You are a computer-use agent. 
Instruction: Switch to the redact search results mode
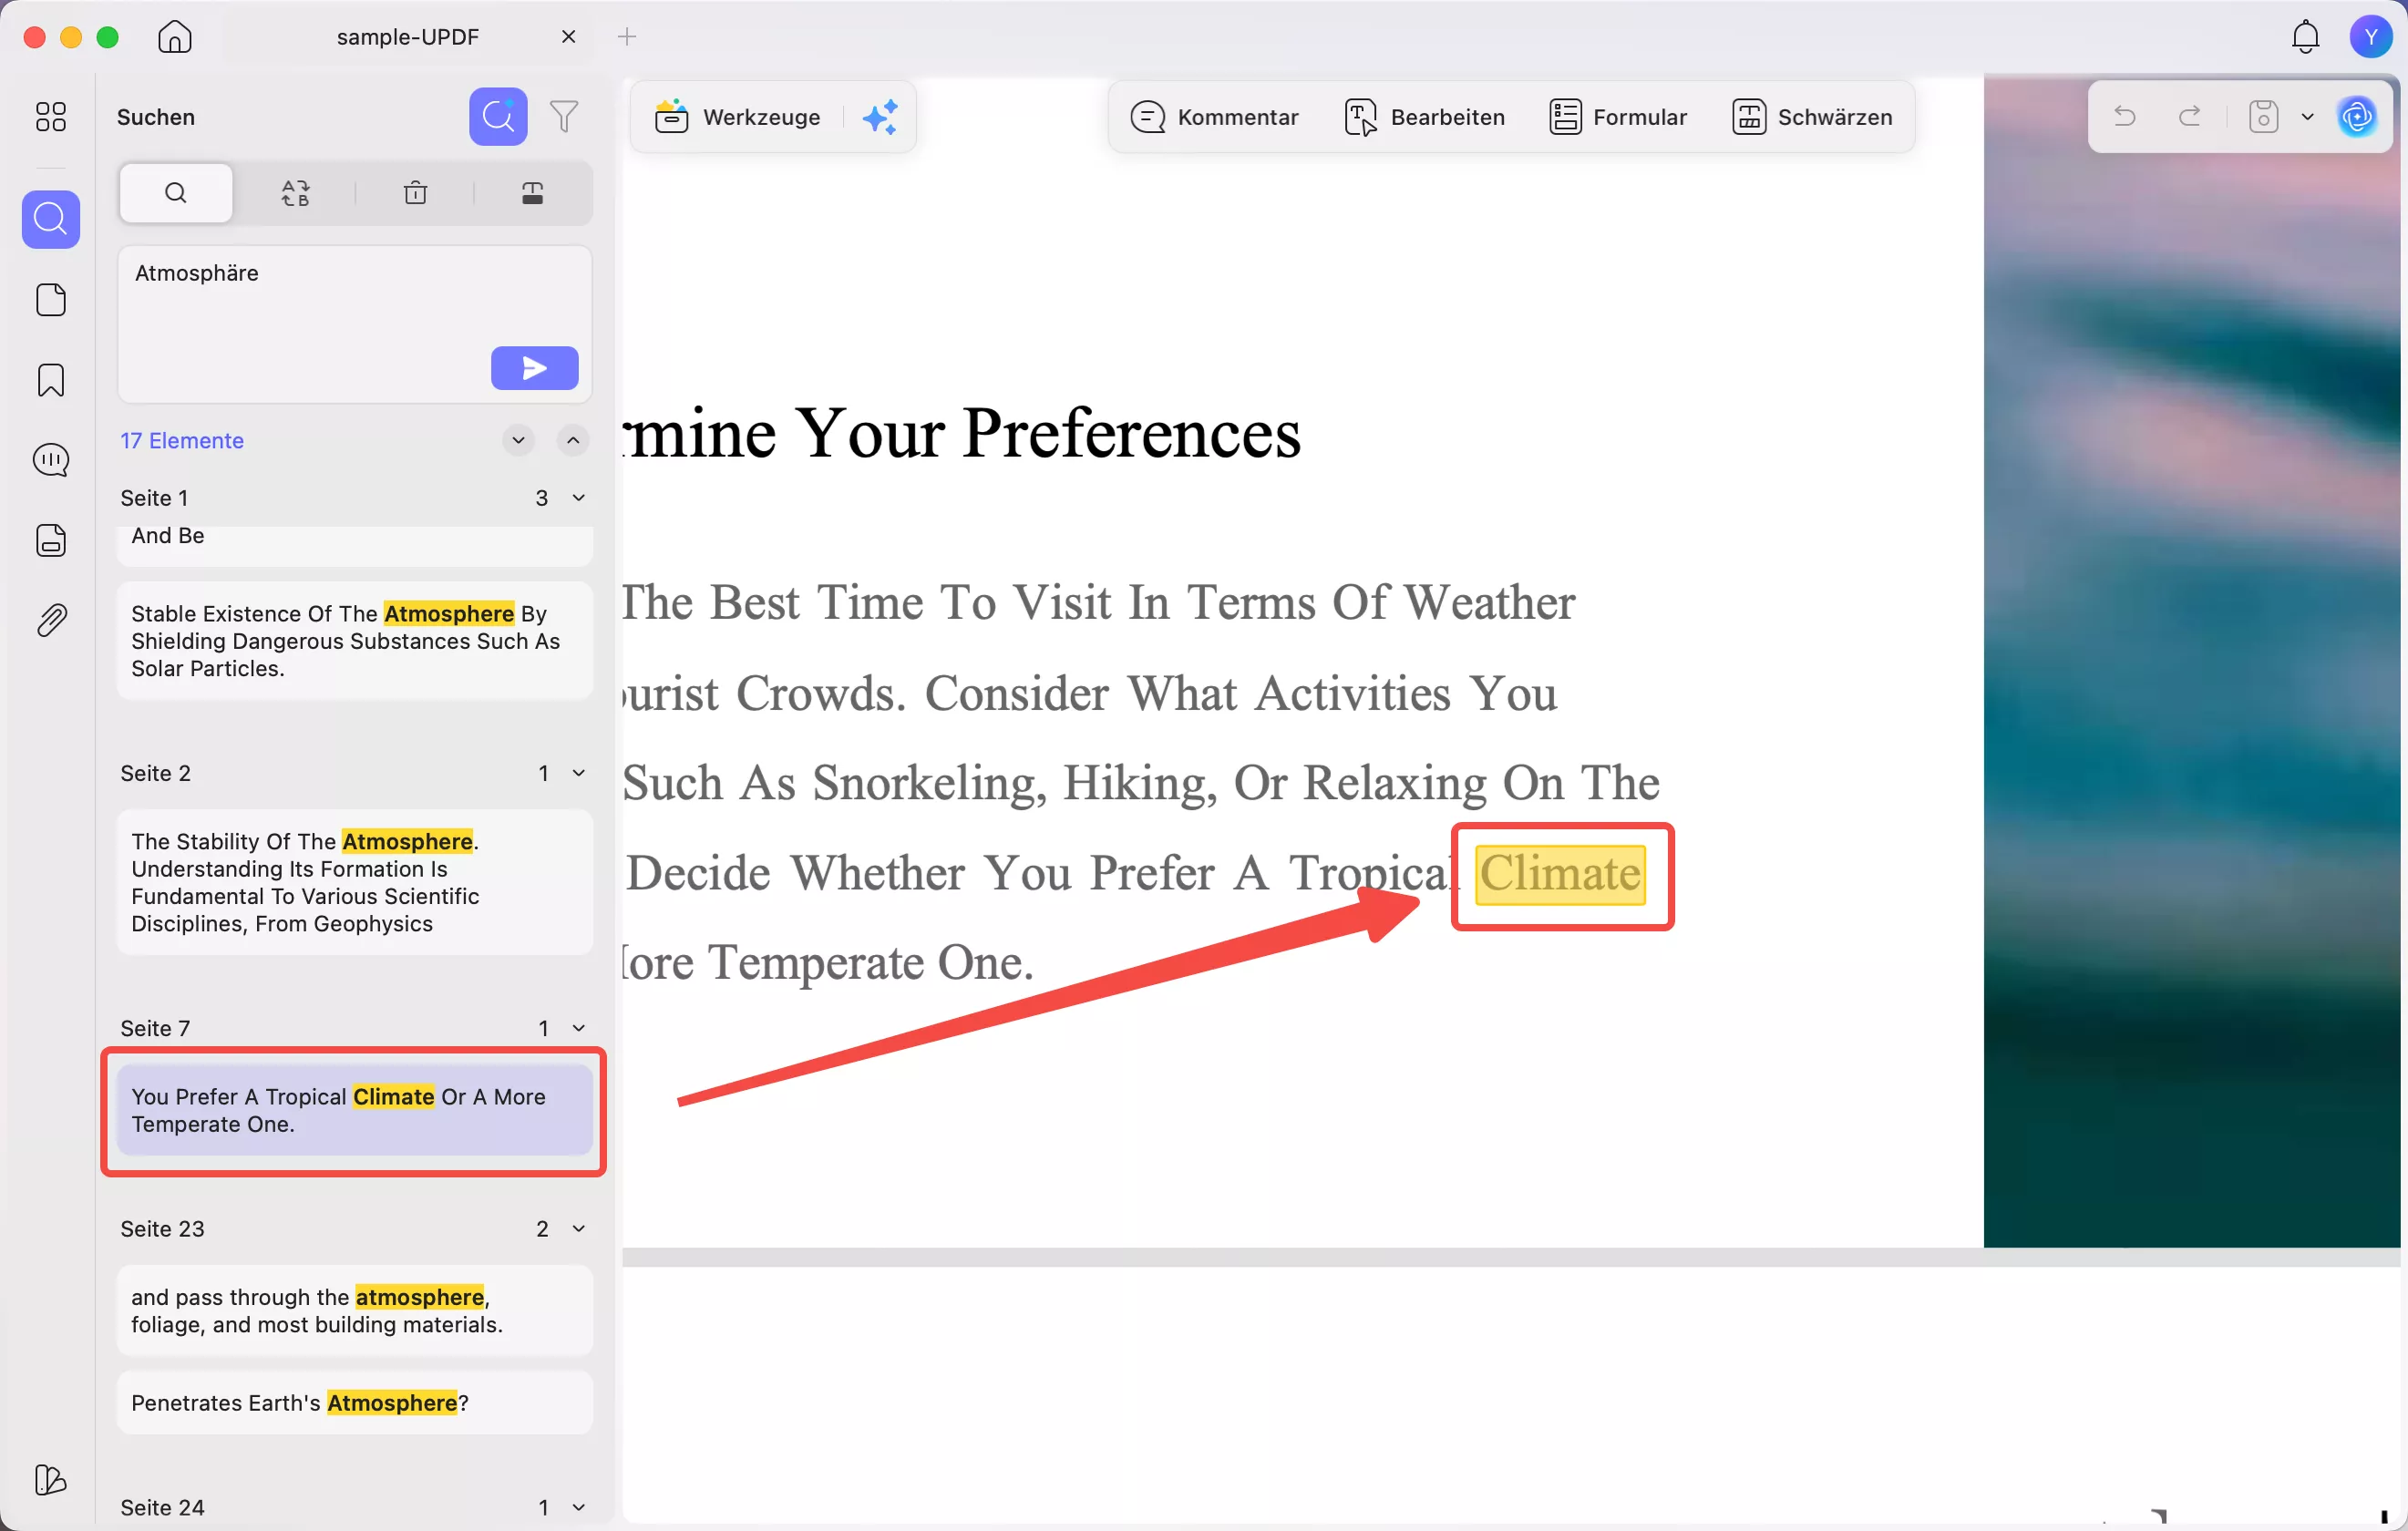click(x=532, y=193)
